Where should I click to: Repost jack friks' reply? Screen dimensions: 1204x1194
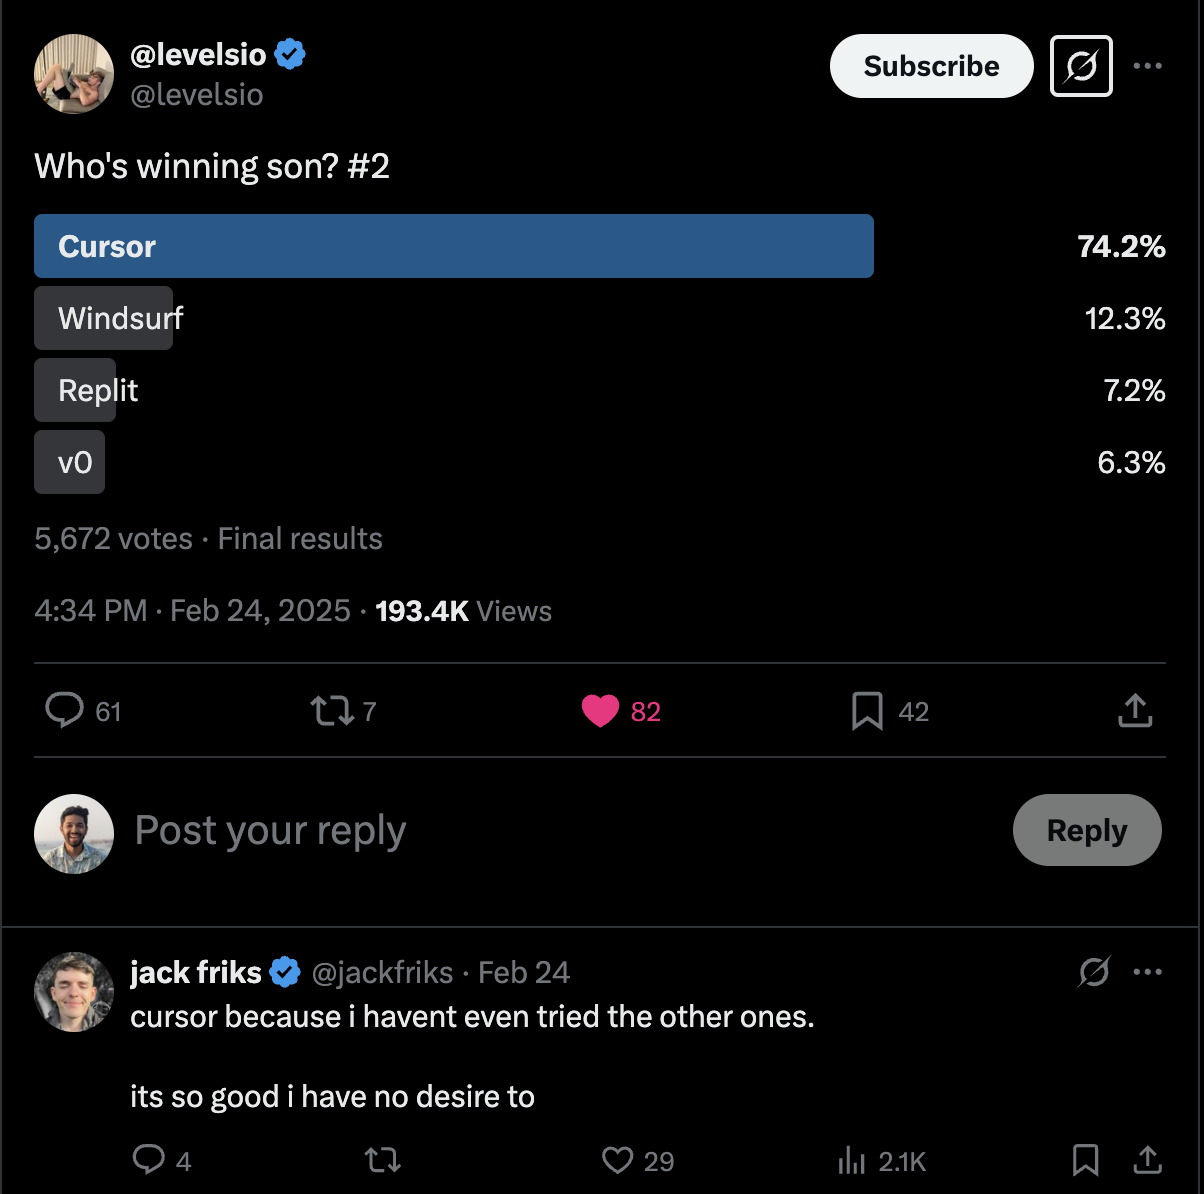pyautogui.click(x=382, y=1160)
